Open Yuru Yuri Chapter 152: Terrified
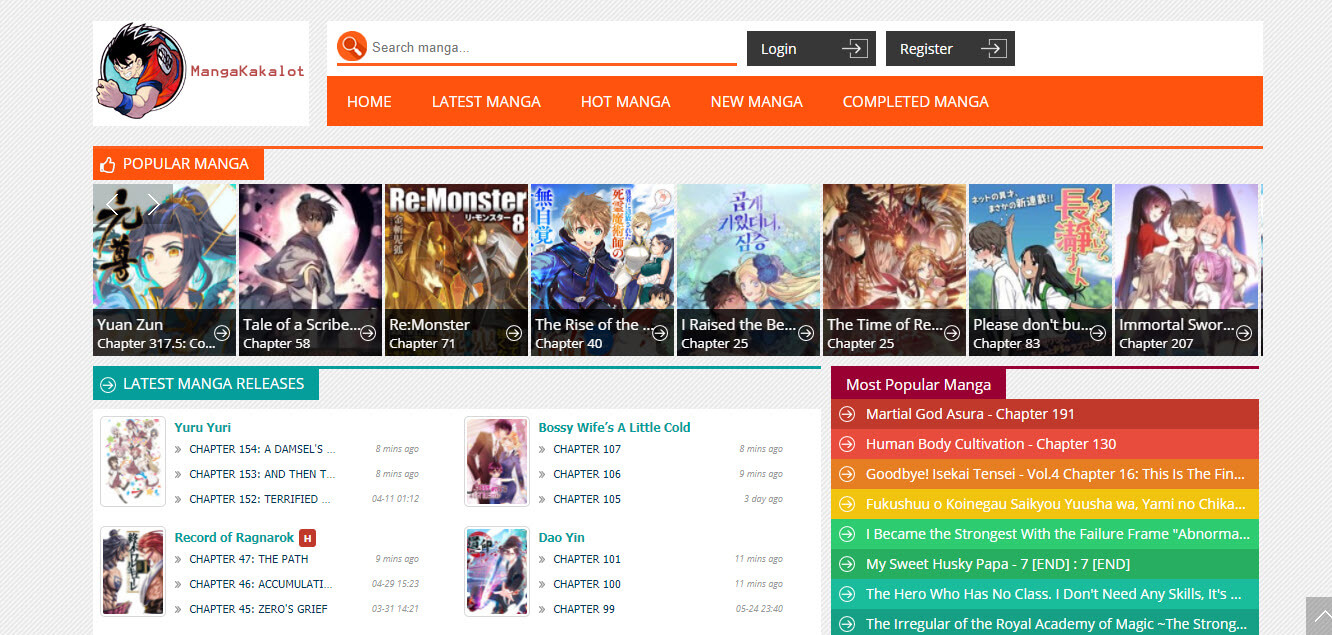Viewport: 1332px width, 635px height. 260,499
